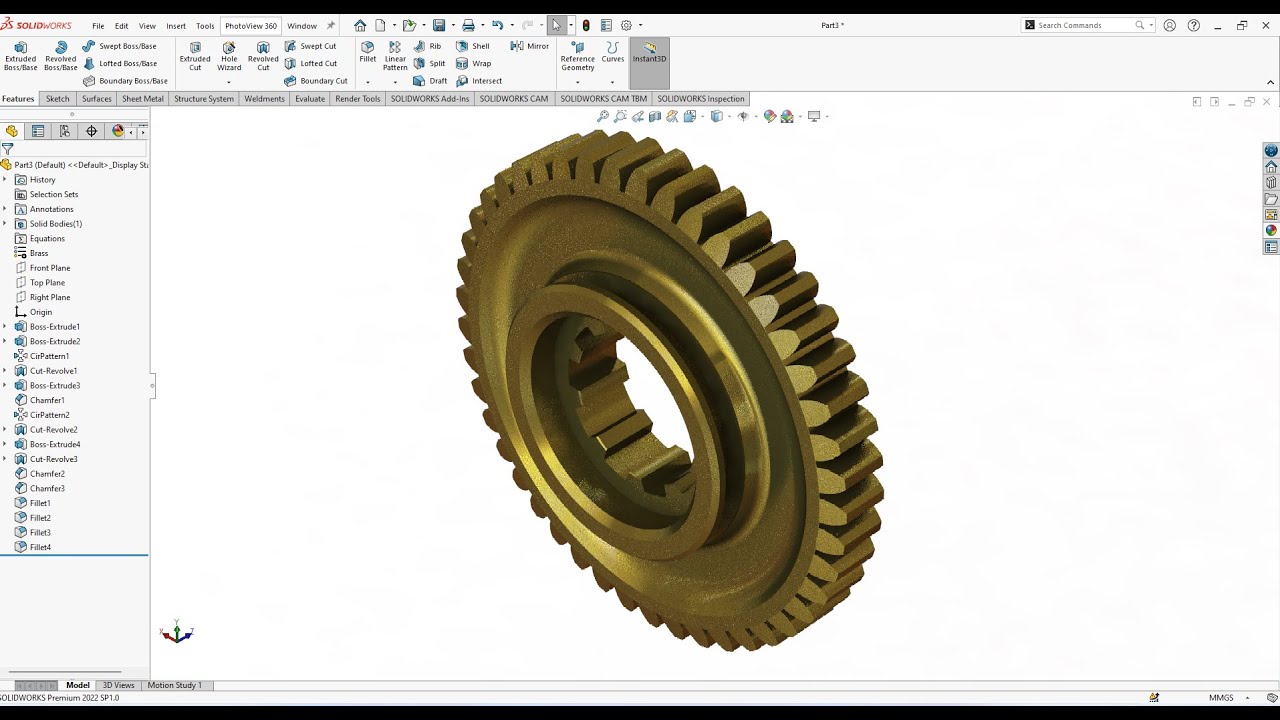Switch to Render Tools tab
Viewport: 1280px width, 720px height.
click(x=358, y=99)
